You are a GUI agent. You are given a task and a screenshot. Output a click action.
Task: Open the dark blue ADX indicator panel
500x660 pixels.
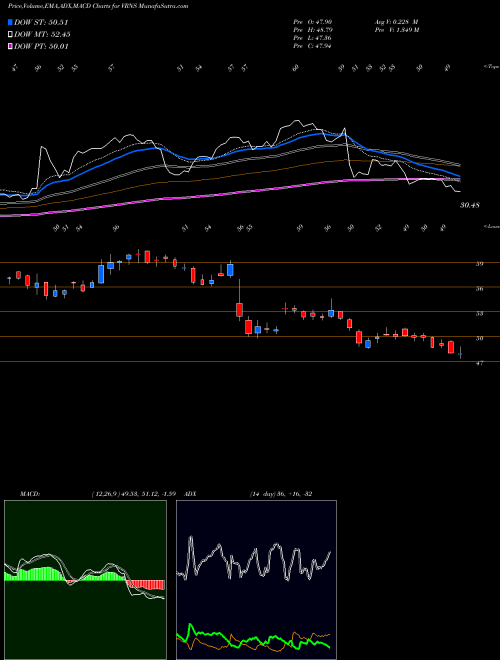pos(256,580)
